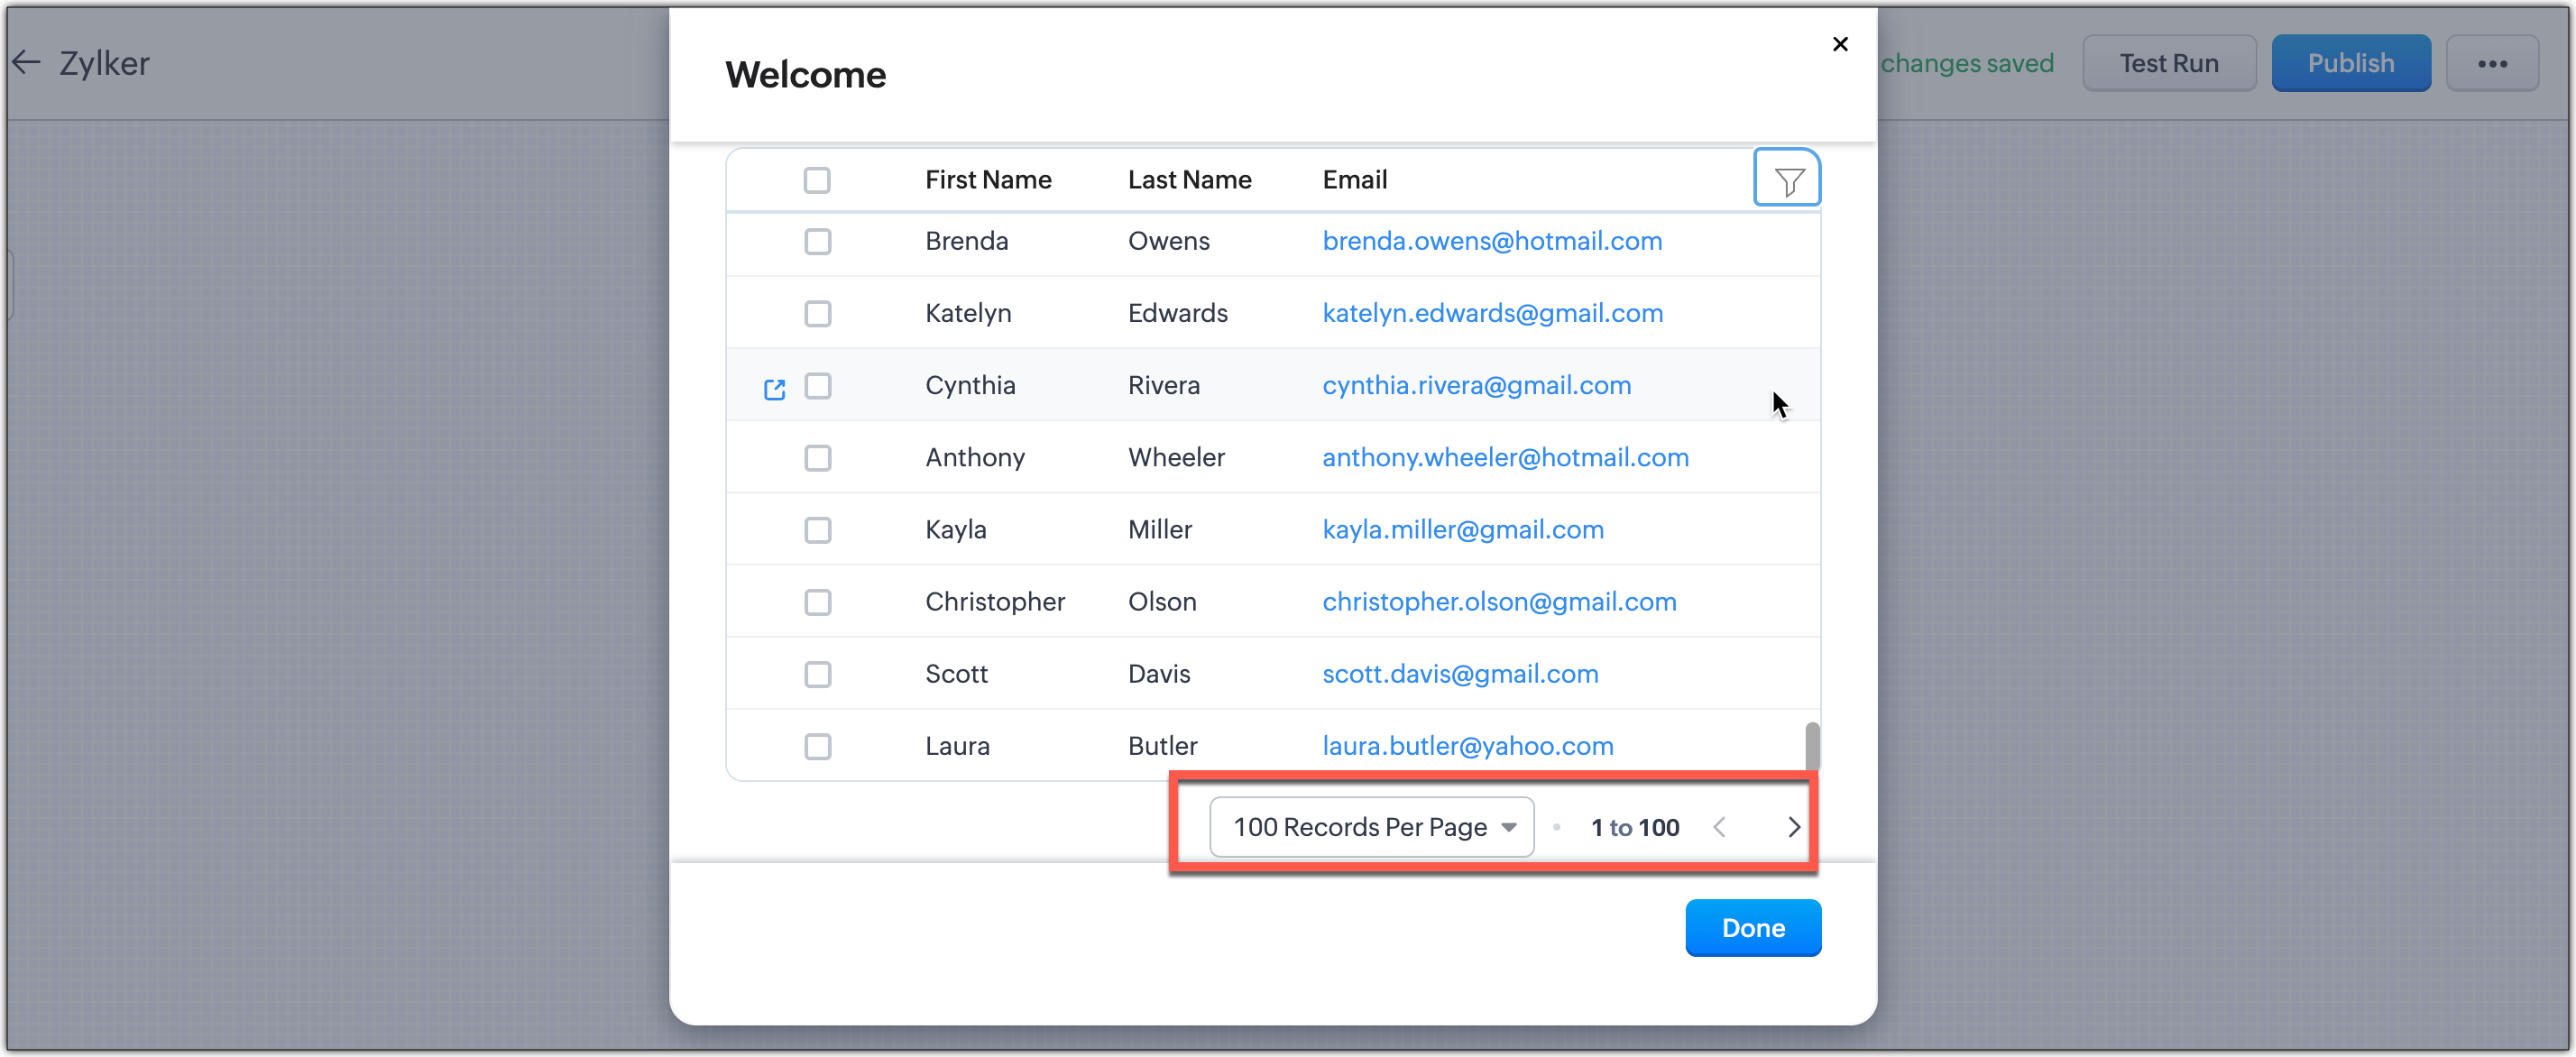Toggle the select-all header checkbox
Image resolution: width=2576 pixels, height=1057 pixels.
coord(817,180)
